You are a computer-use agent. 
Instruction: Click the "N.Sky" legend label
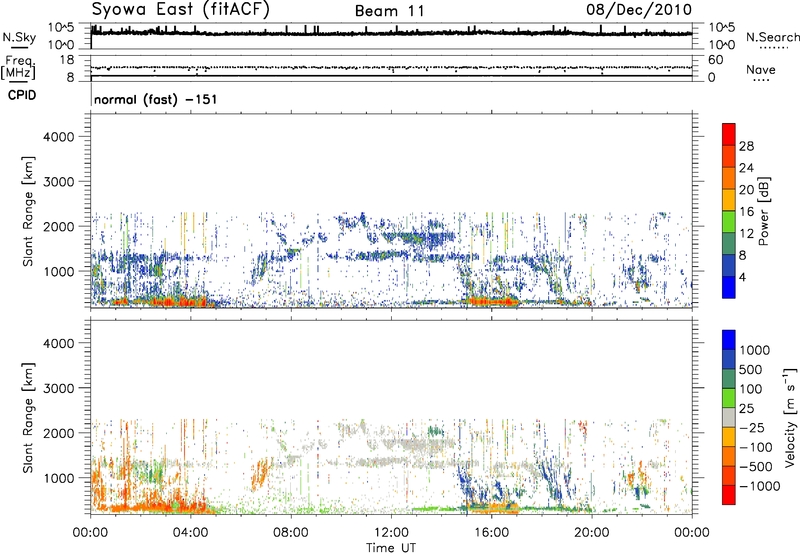[x=19, y=37]
